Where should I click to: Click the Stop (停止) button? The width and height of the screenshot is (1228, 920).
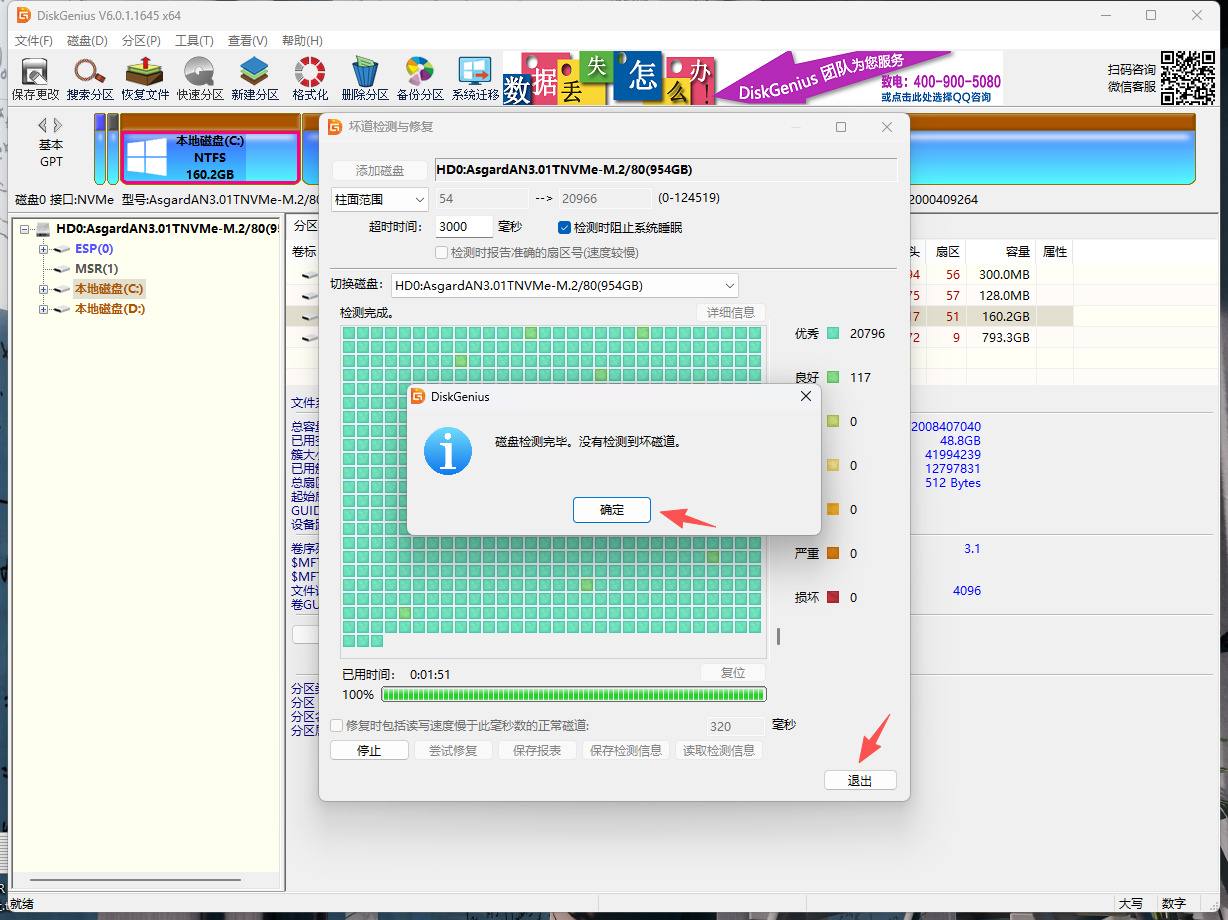point(369,751)
